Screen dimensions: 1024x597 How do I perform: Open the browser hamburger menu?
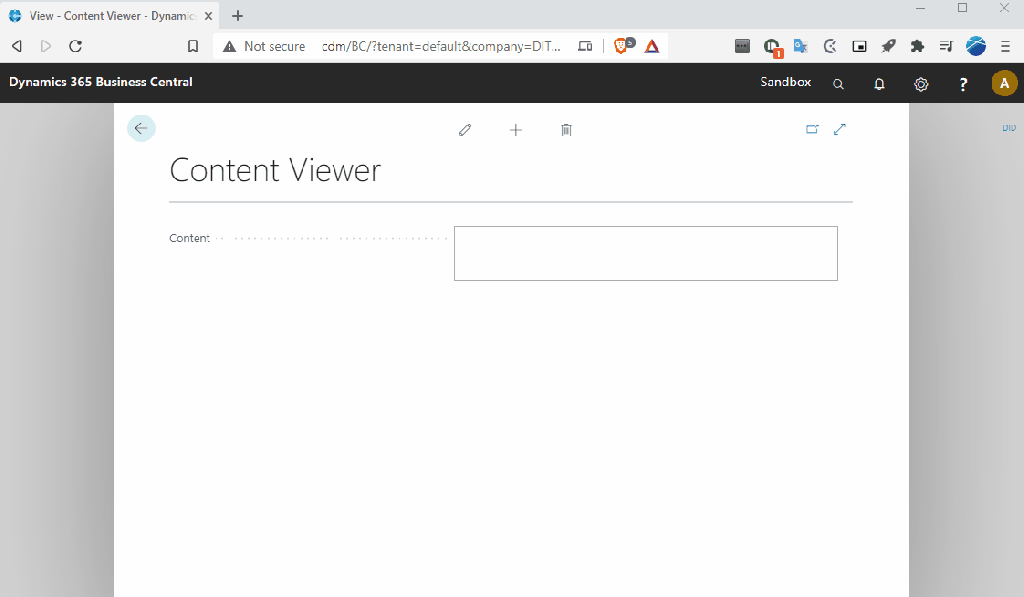pyautogui.click(x=1005, y=46)
